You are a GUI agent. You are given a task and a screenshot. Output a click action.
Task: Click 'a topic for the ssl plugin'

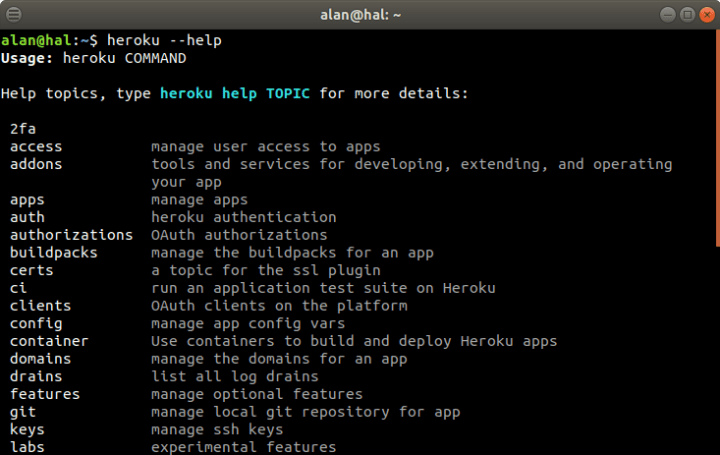pyautogui.click(x=266, y=270)
